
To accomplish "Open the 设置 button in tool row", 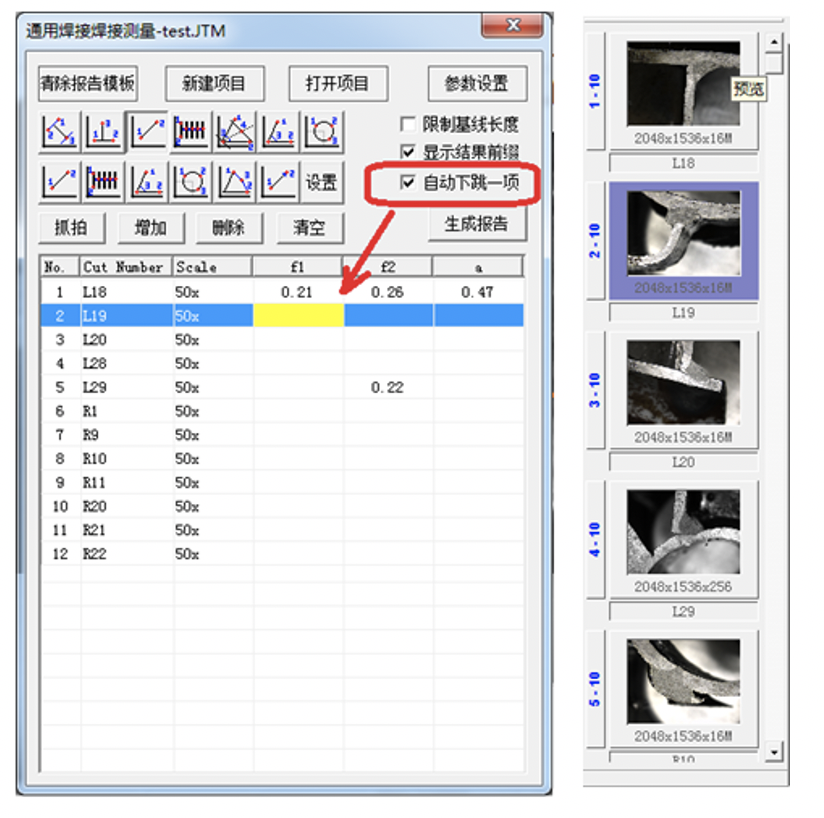I will point(322,182).
